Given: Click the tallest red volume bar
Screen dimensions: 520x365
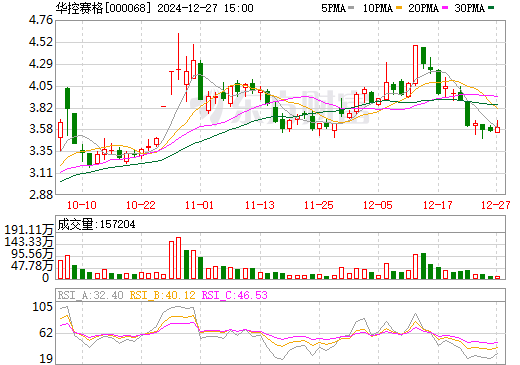Looking at the screenshot, I should (178, 258).
